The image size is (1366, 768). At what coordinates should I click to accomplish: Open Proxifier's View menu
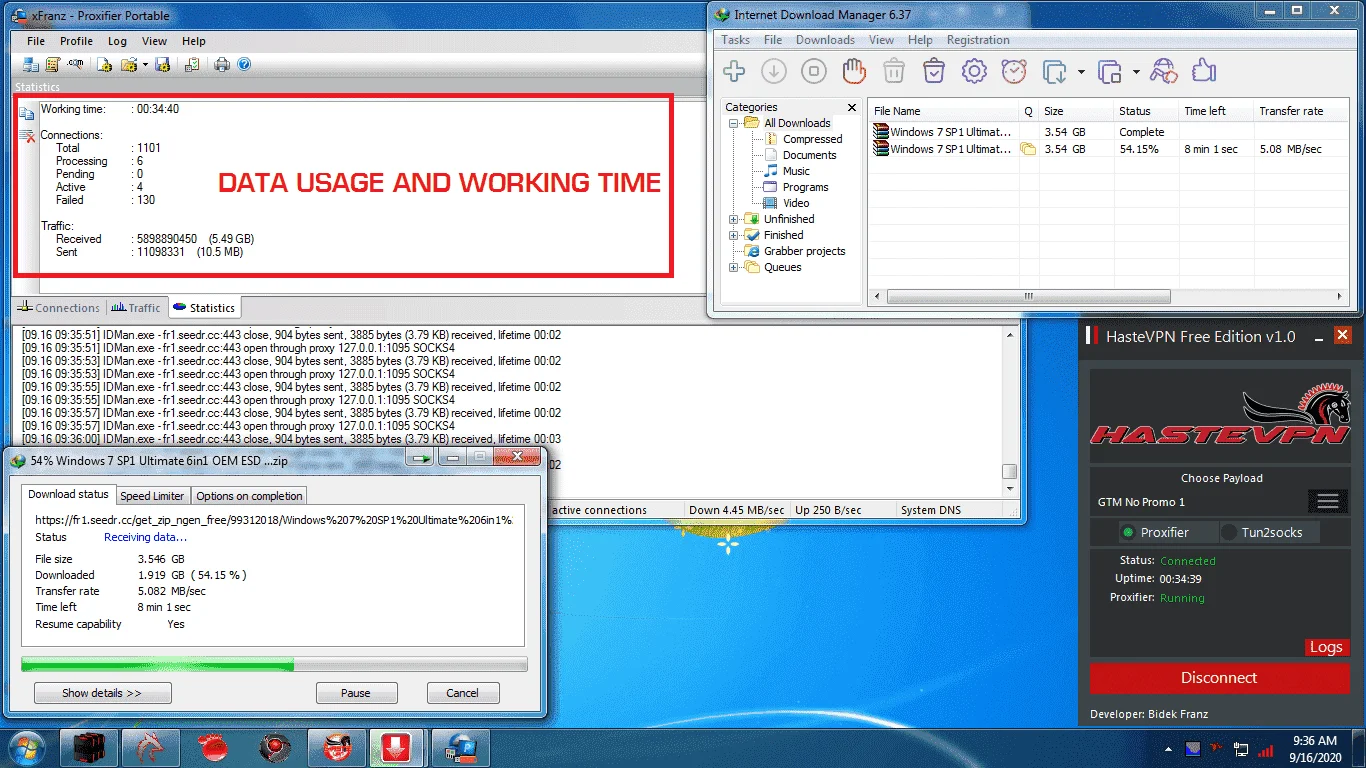[x=154, y=41]
